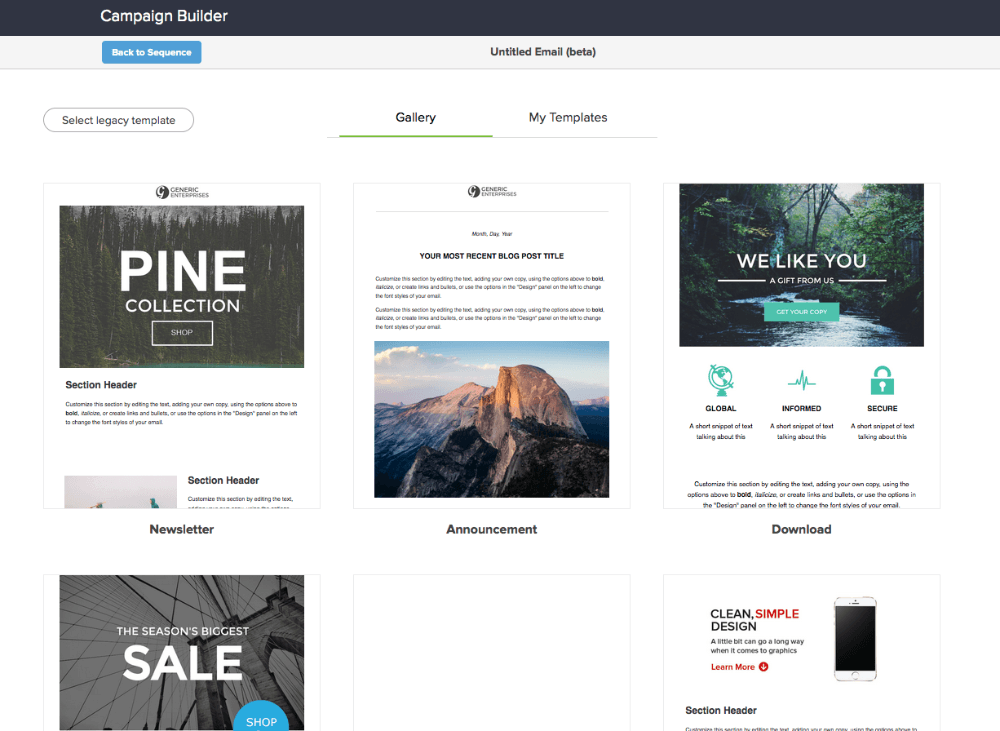Click the Get Your Copy button in Download preview
1000x731 pixels.
point(802,312)
